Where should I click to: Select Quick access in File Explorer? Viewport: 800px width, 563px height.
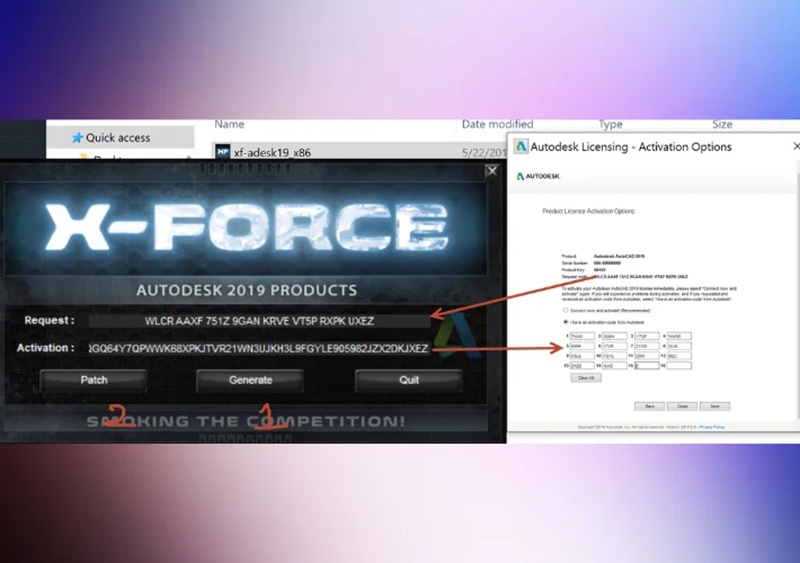120,137
